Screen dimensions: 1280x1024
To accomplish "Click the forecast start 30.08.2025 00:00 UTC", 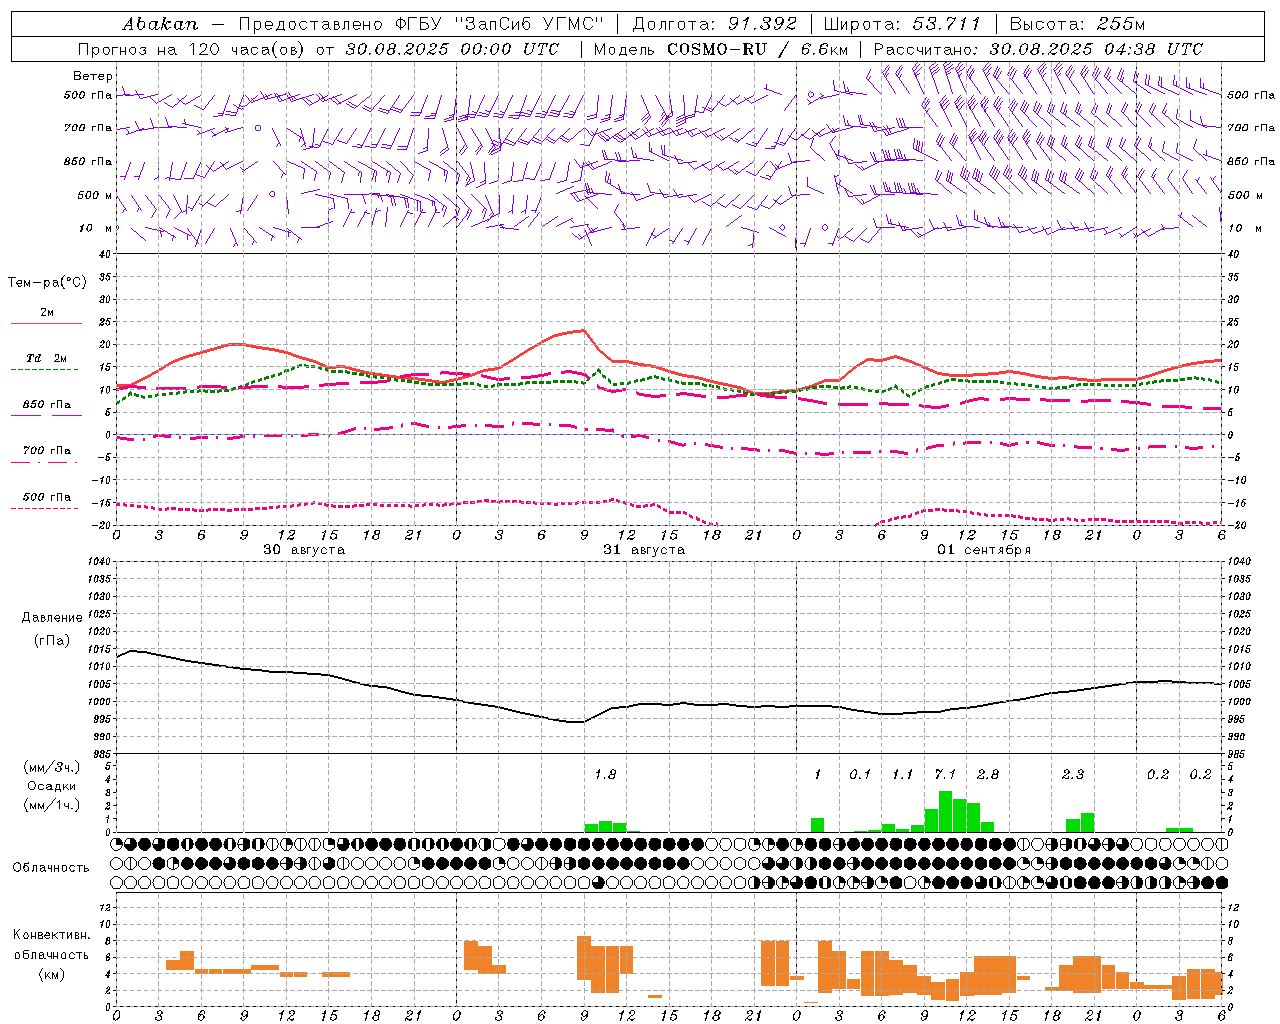I will pyautogui.click(x=453, y=49).
